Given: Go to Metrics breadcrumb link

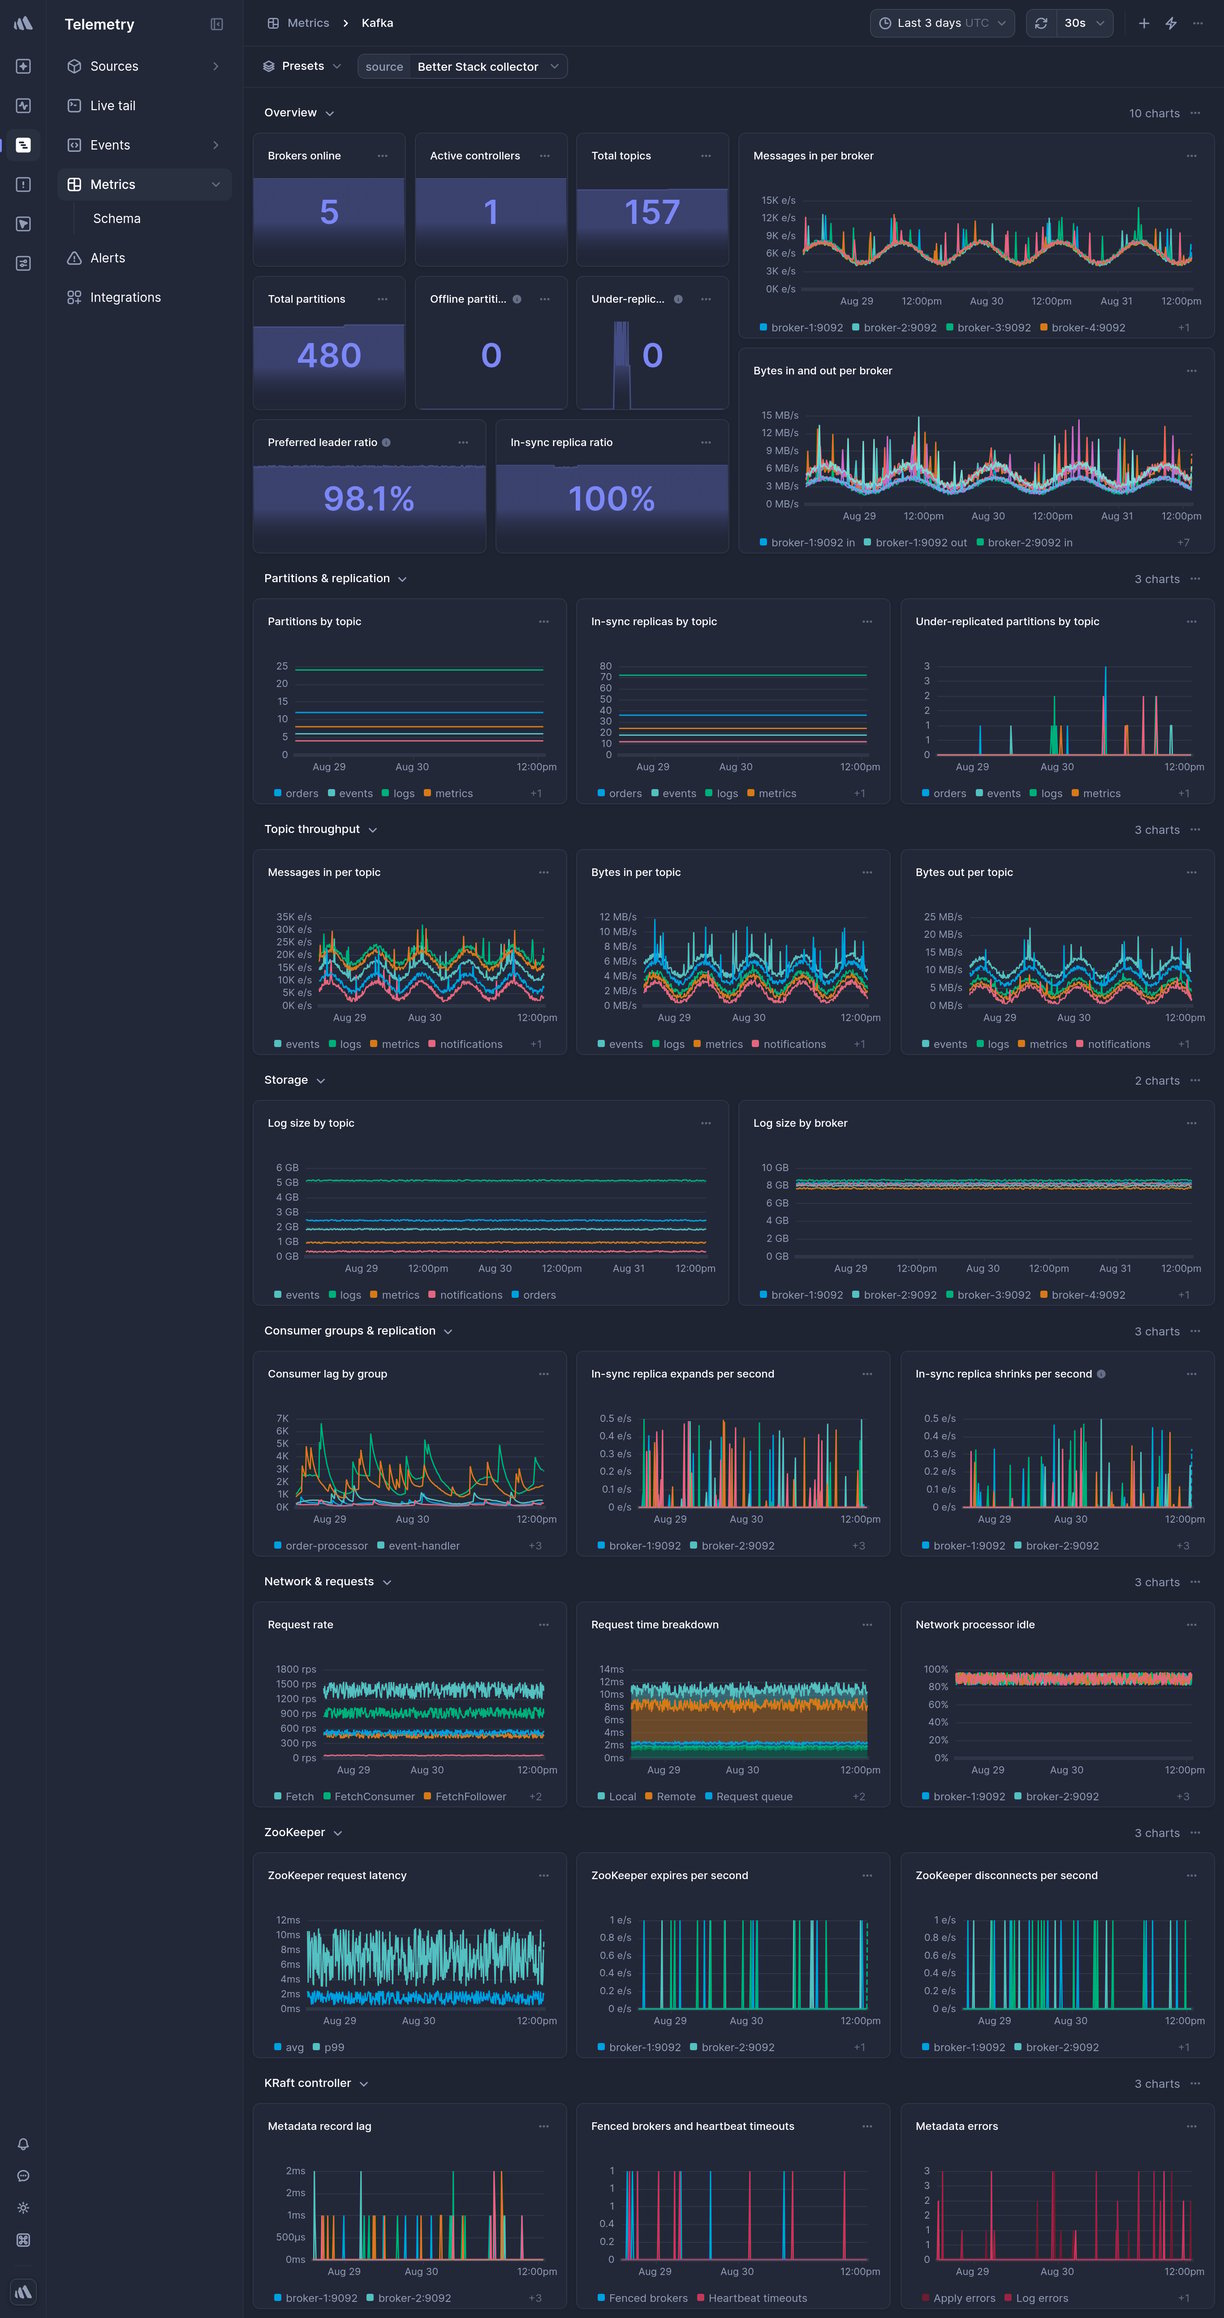Looking at the screenshot, I should point(308,23).
